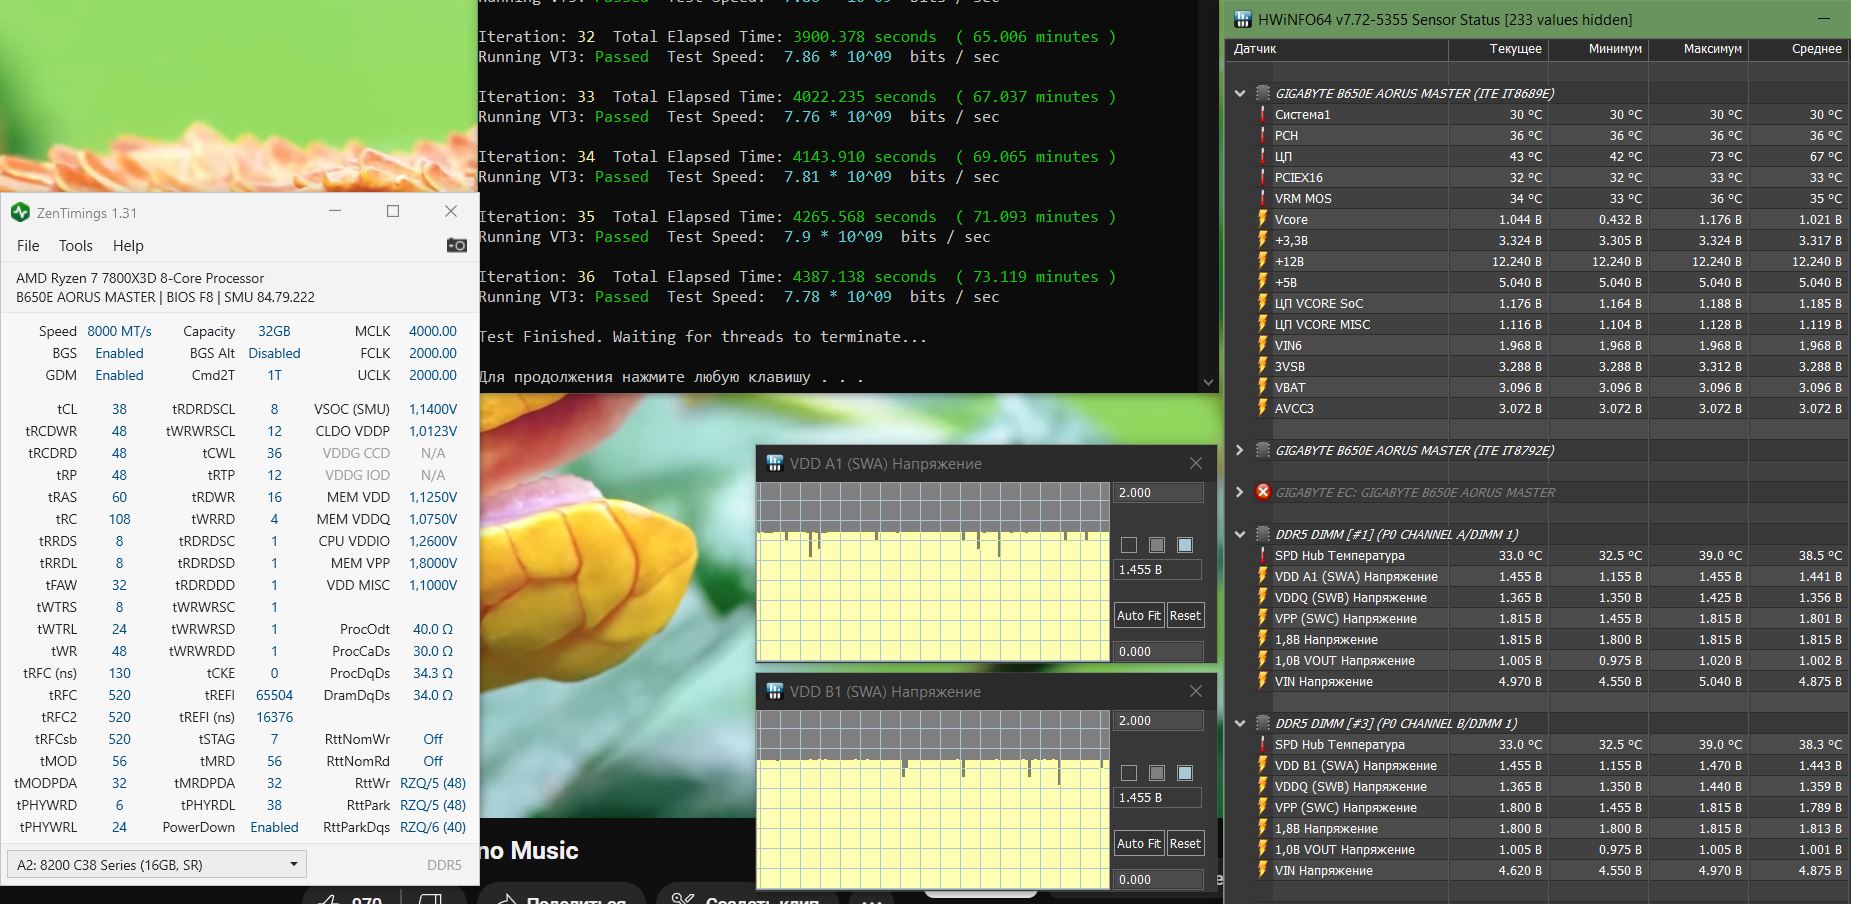
Task: Click the Максимум column header
Action: (1698, 48)
